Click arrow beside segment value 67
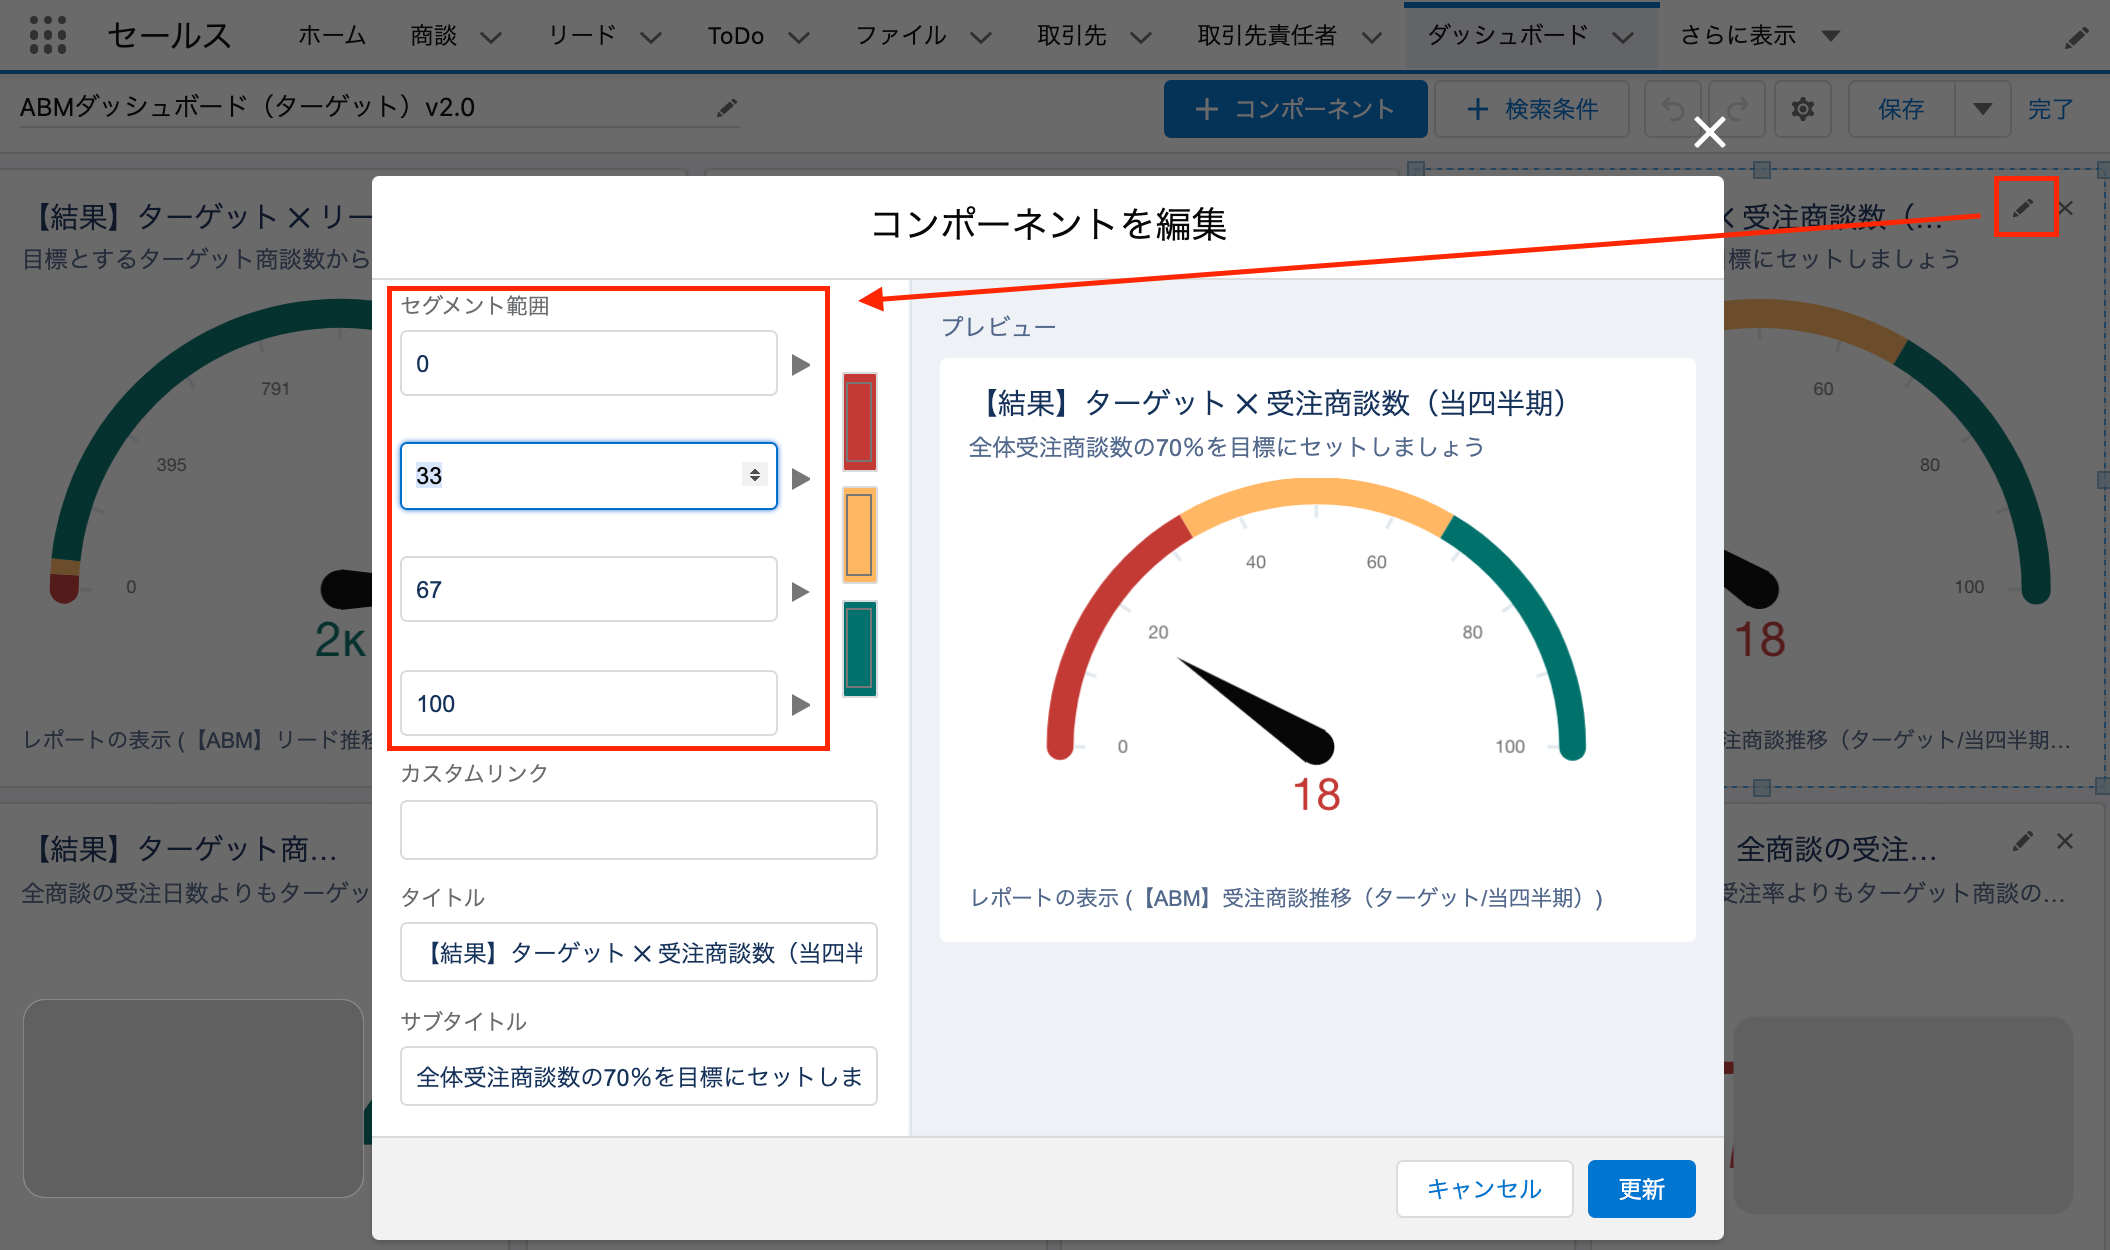Image resolution: width=2110 pixels, height=1250 pixels. click(800, 591)
